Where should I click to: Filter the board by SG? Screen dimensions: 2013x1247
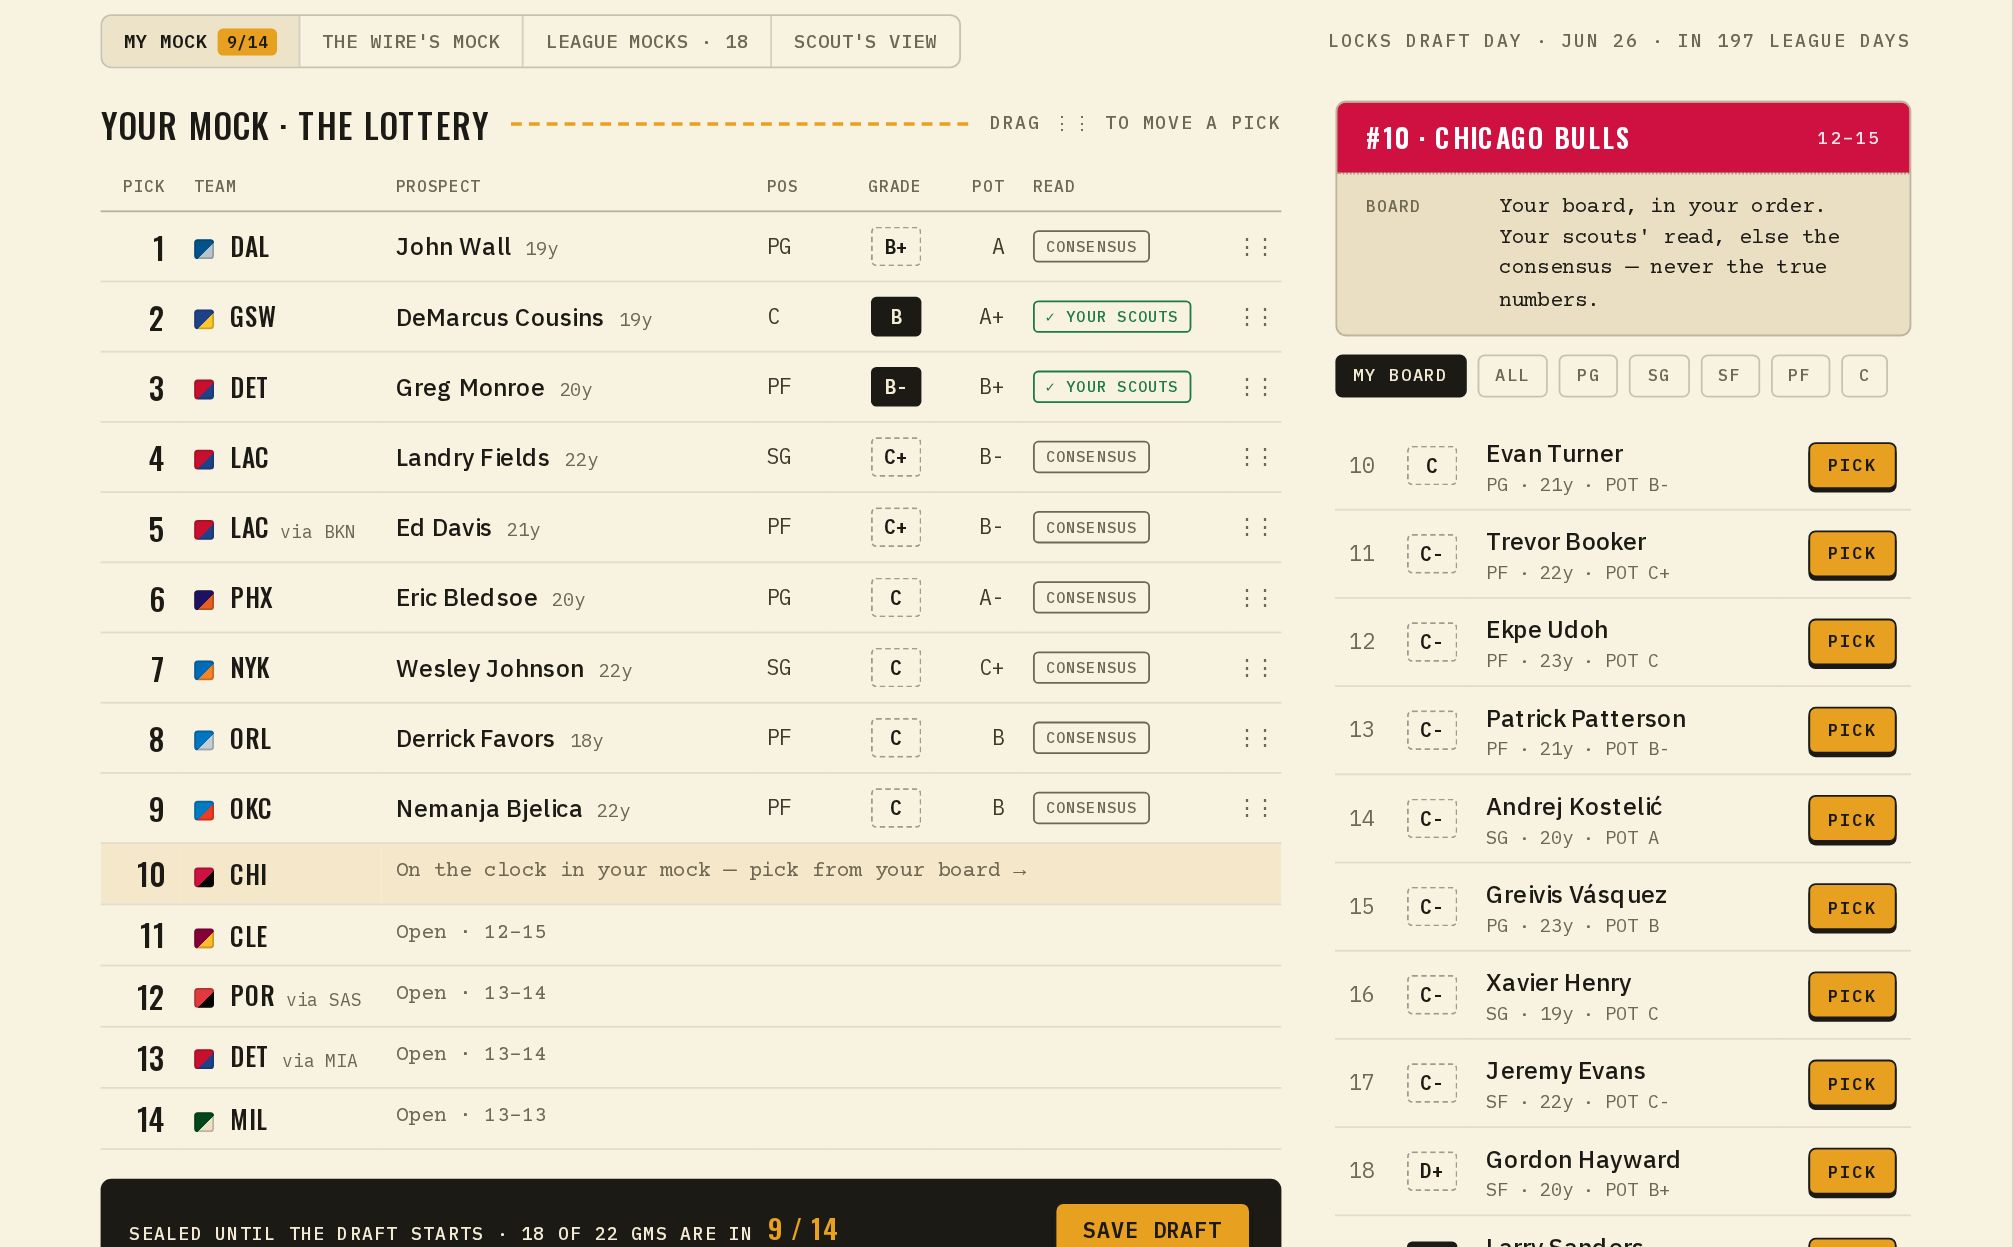point(1659,376)
